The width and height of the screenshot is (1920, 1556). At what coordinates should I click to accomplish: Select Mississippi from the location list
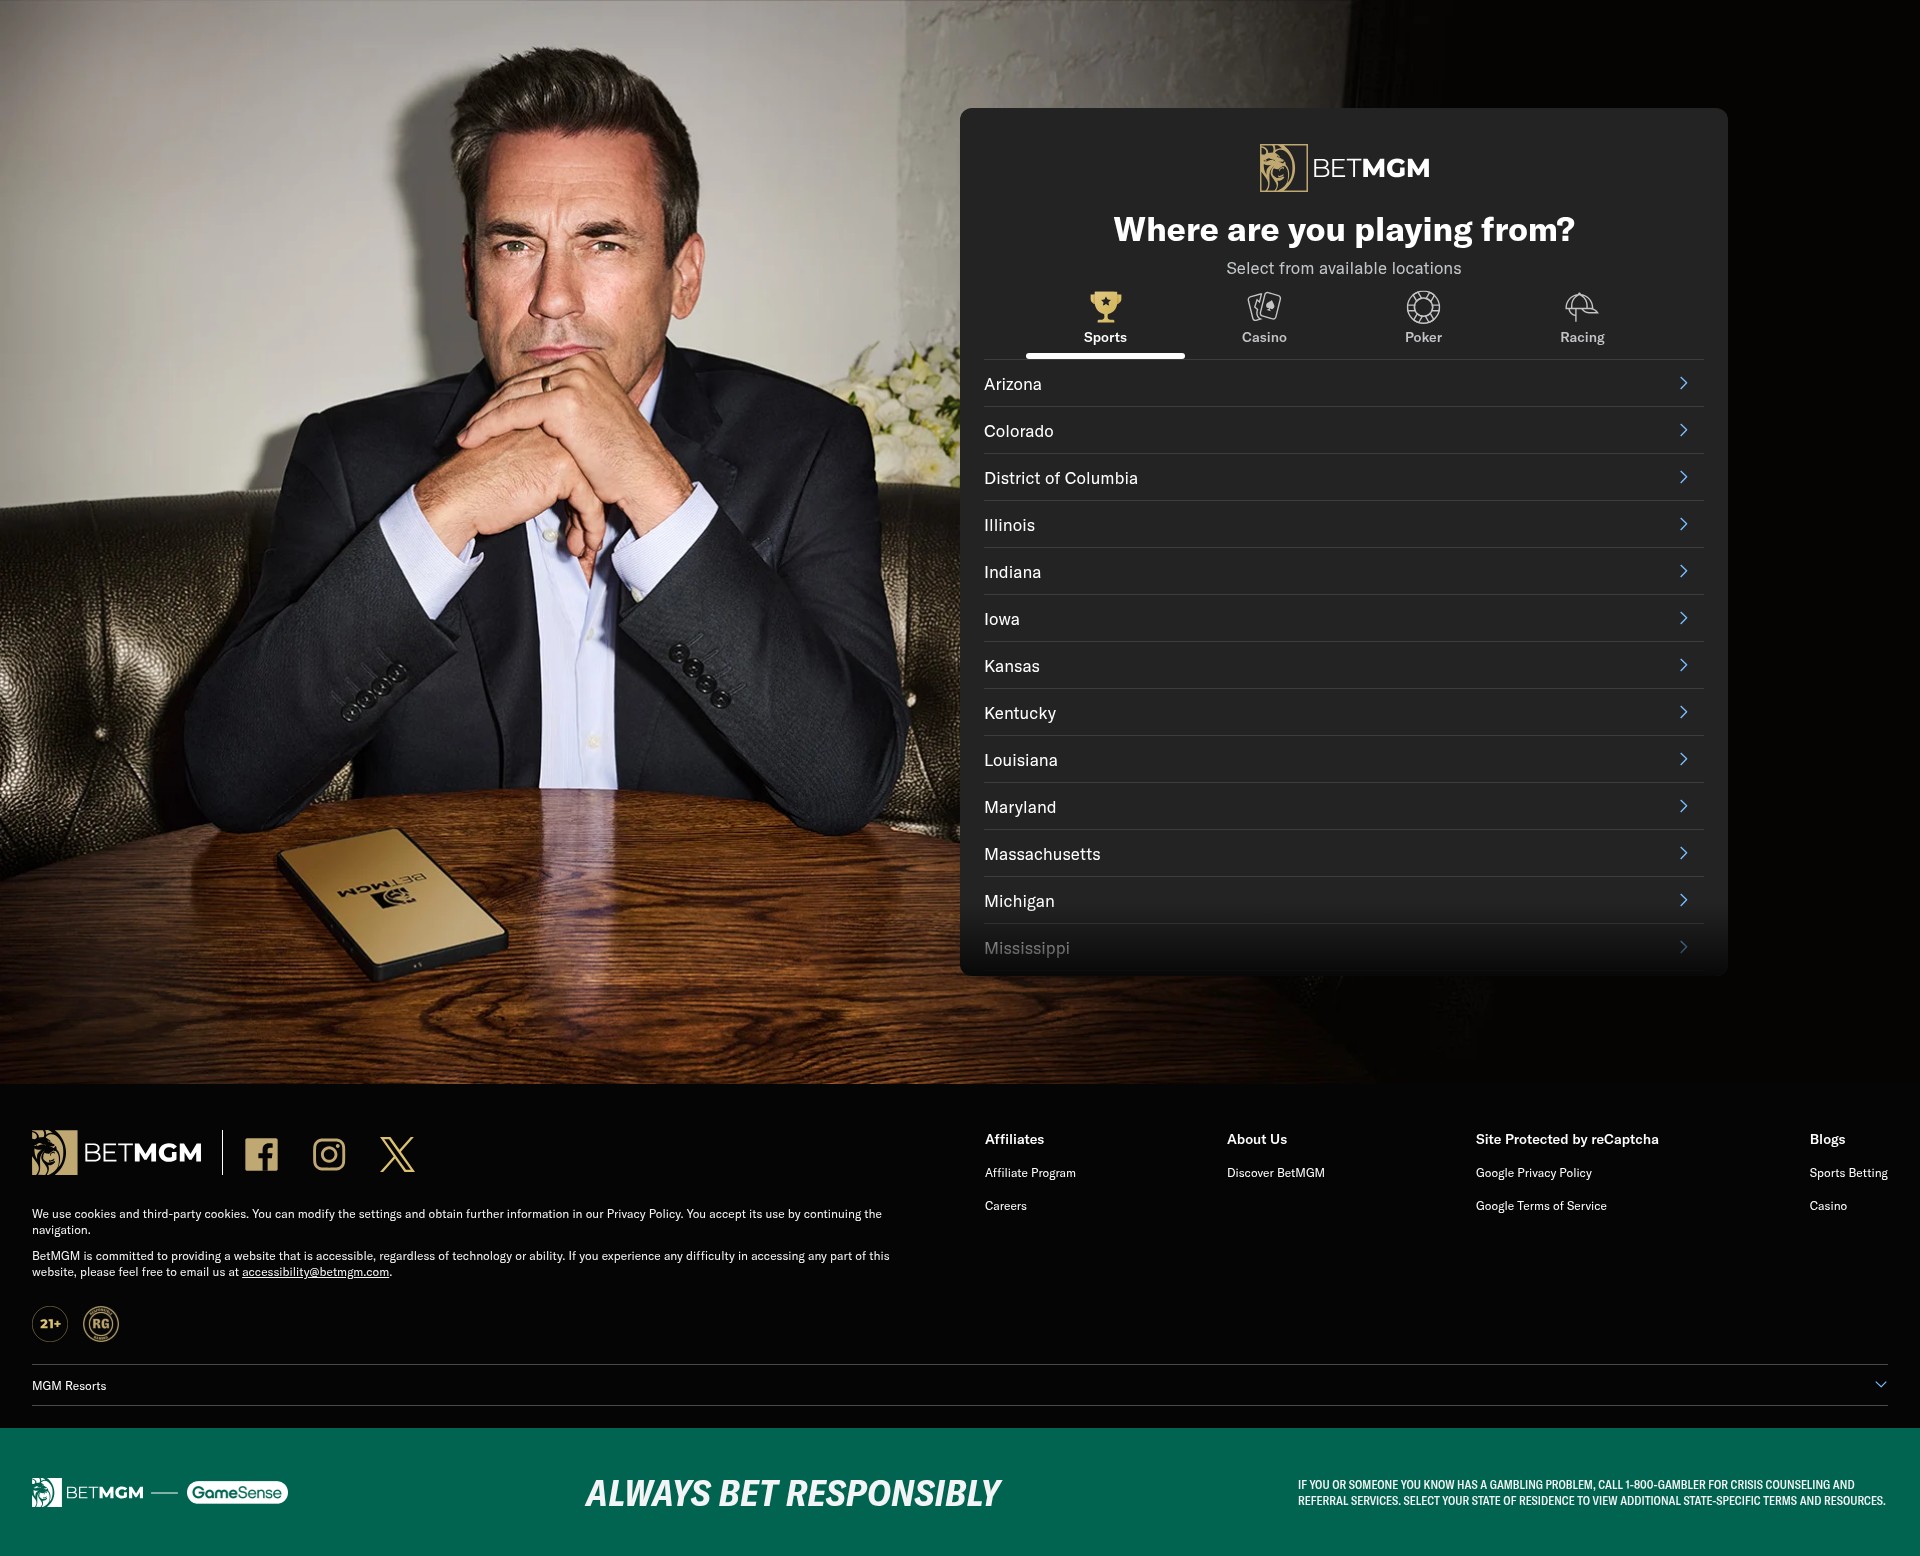click(x=1344, y=947)
